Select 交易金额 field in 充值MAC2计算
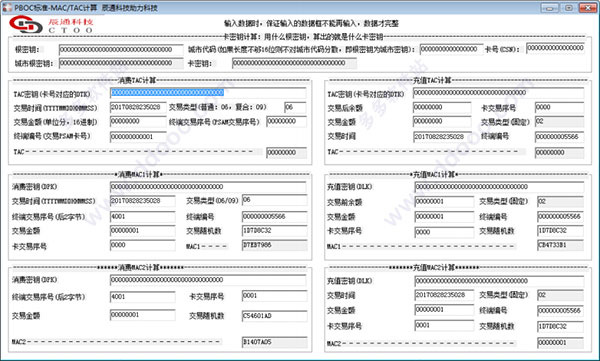 pyautogui.click(x=444, y=310)
